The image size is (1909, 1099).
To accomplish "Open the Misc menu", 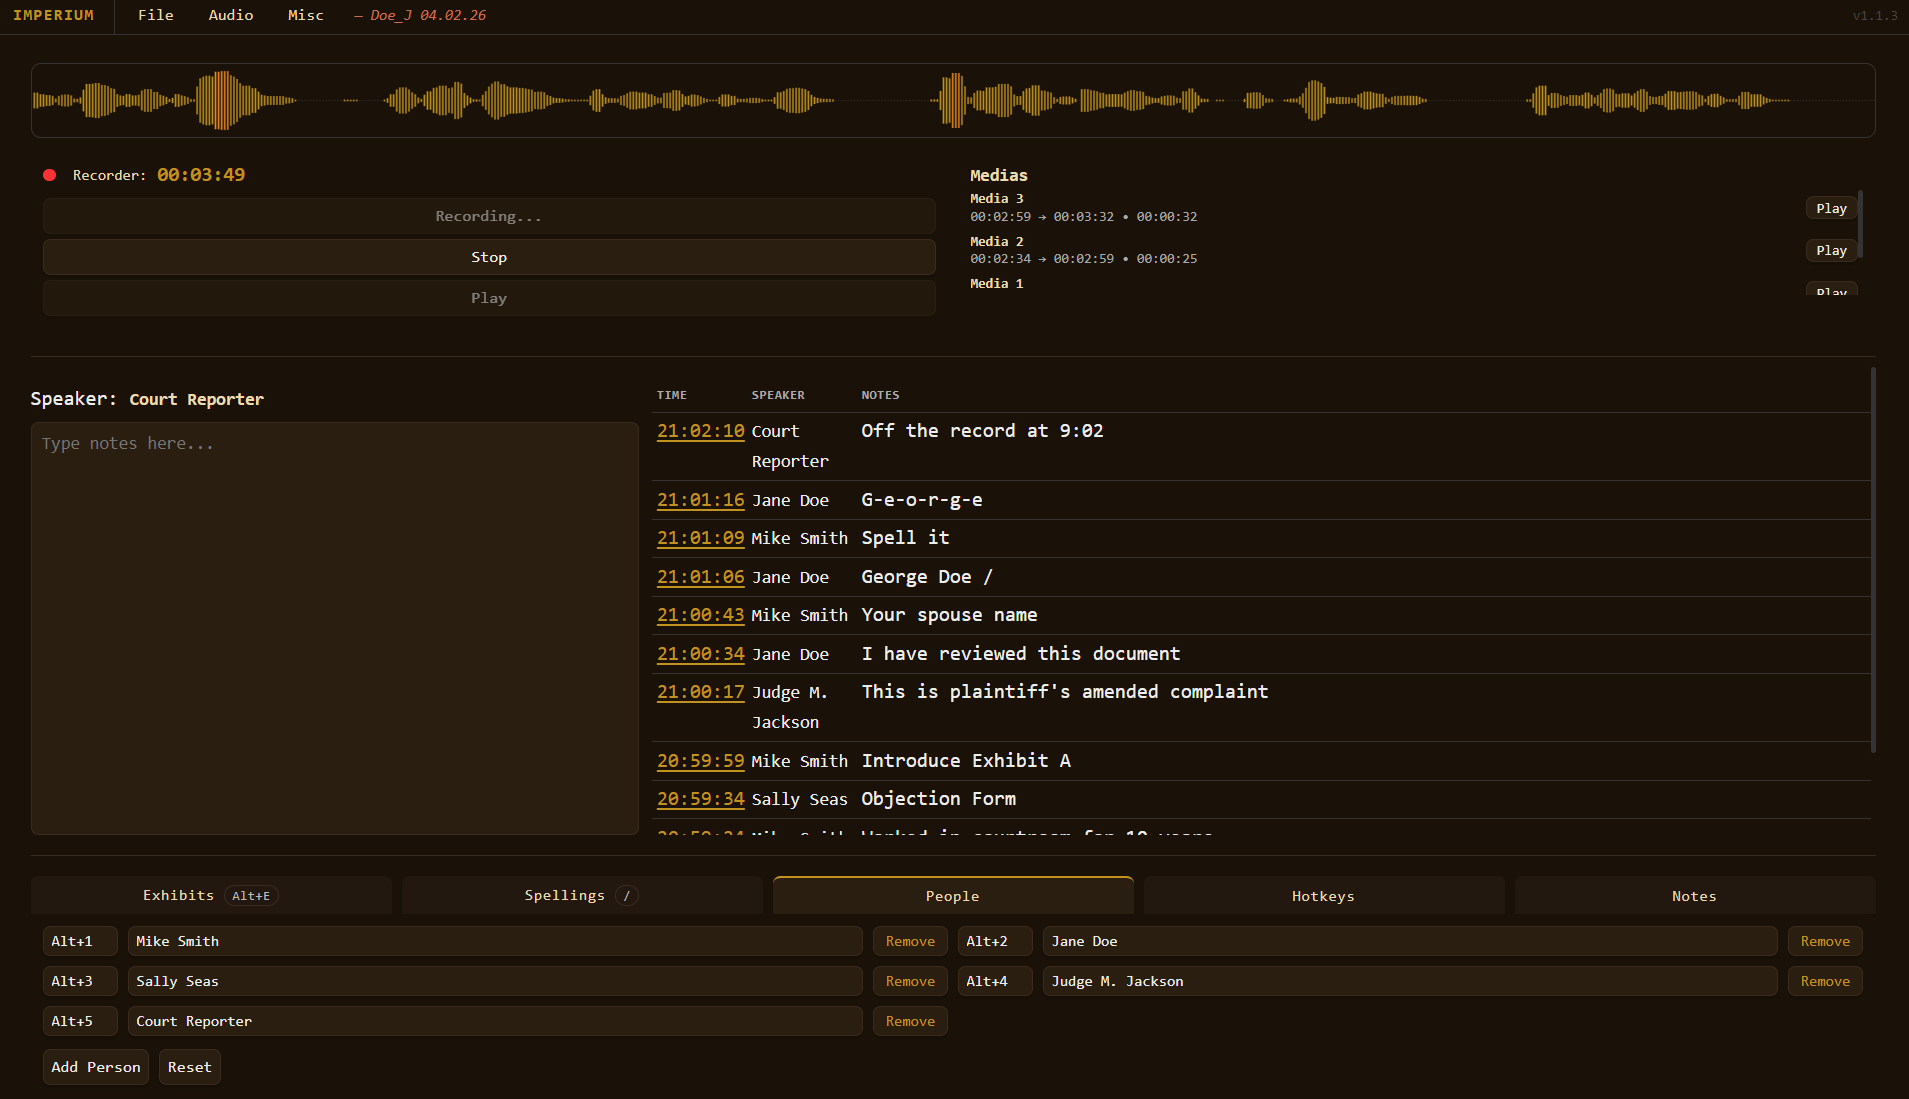I will click(x=305, y=15).
